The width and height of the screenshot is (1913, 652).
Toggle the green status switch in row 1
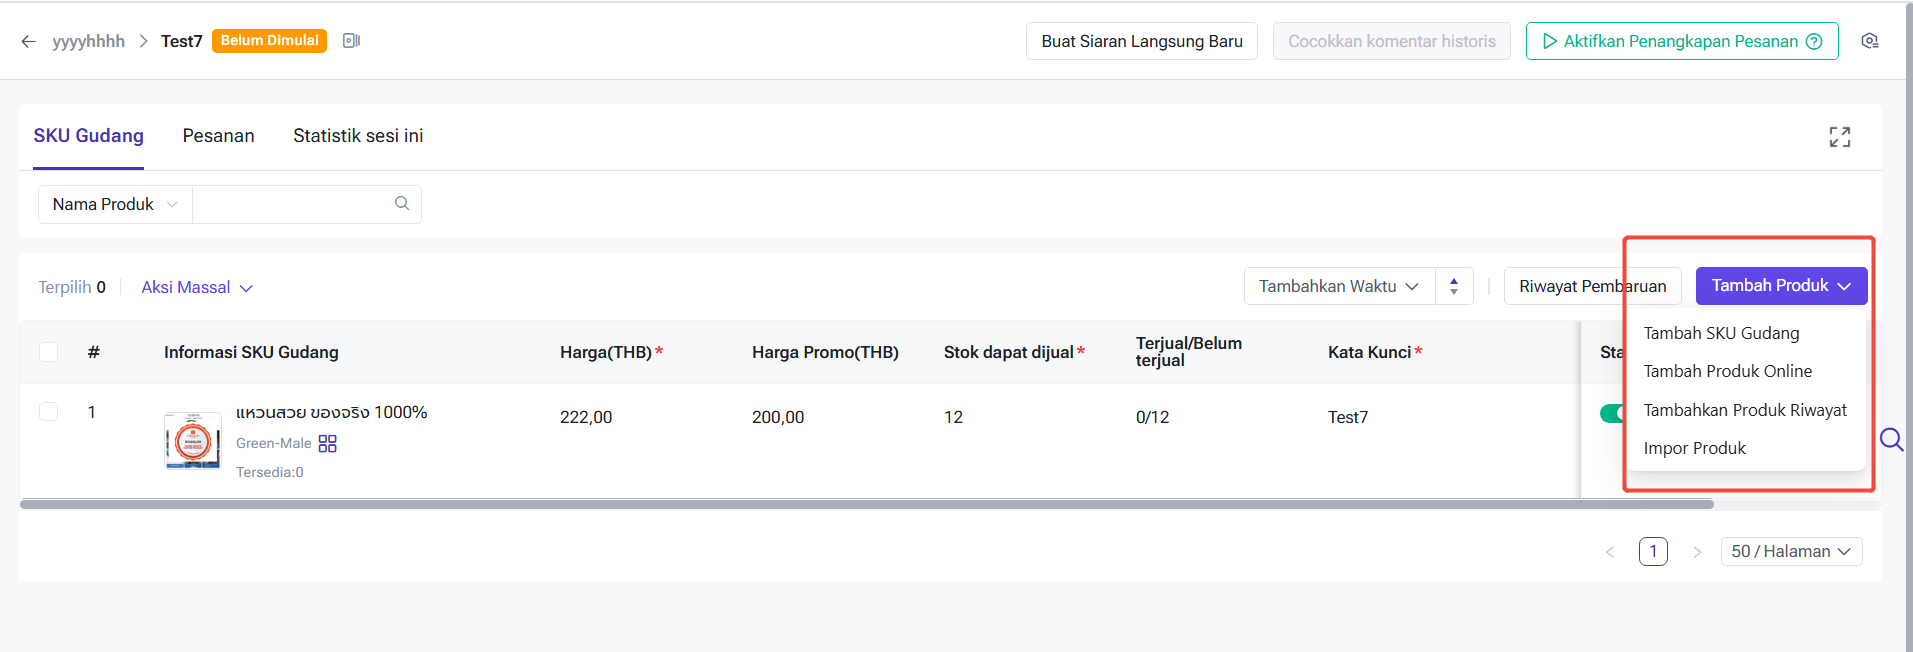tap(1611, 413)
